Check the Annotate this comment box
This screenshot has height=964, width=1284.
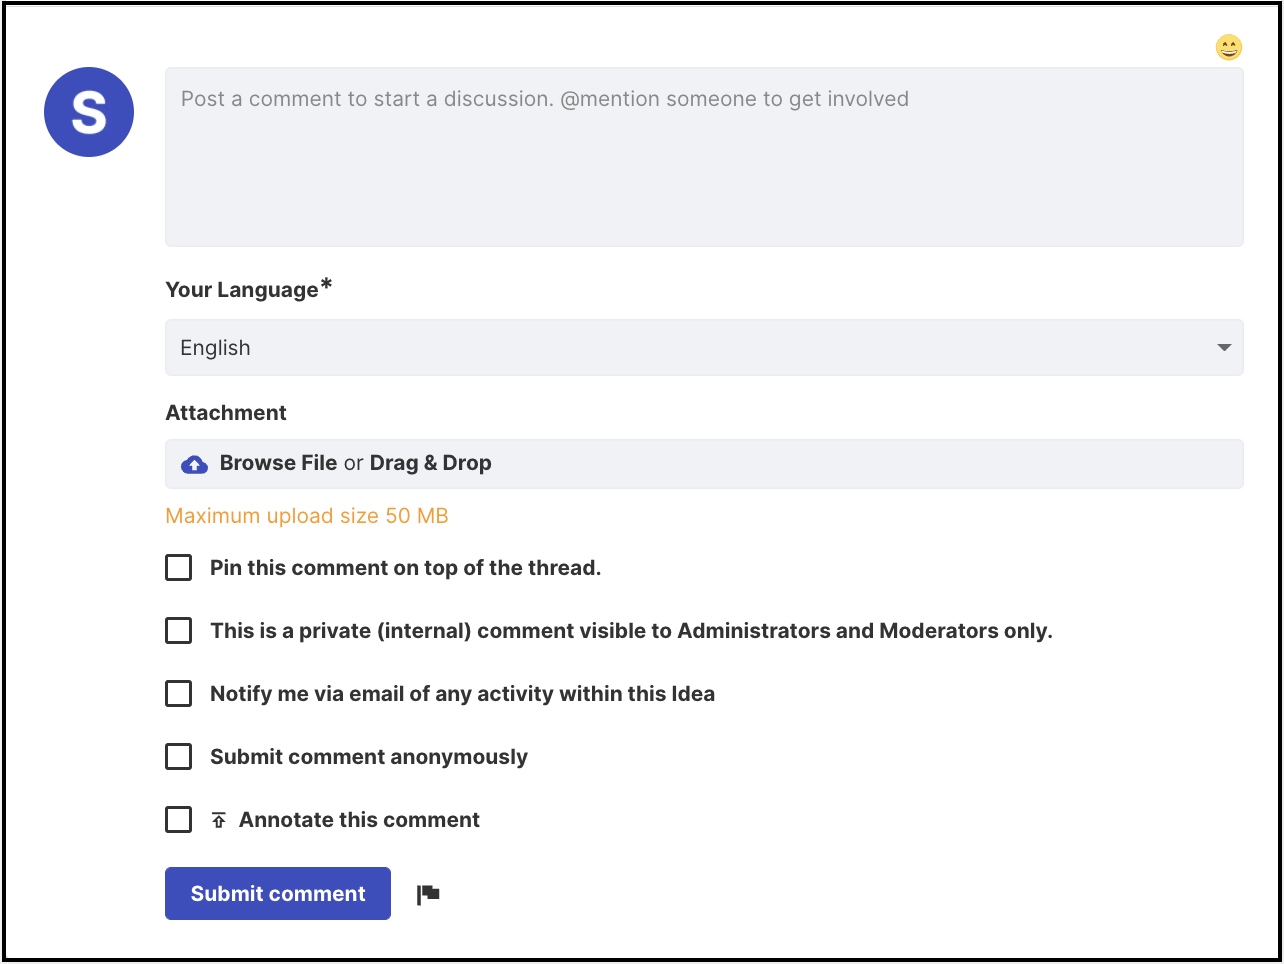179,820
